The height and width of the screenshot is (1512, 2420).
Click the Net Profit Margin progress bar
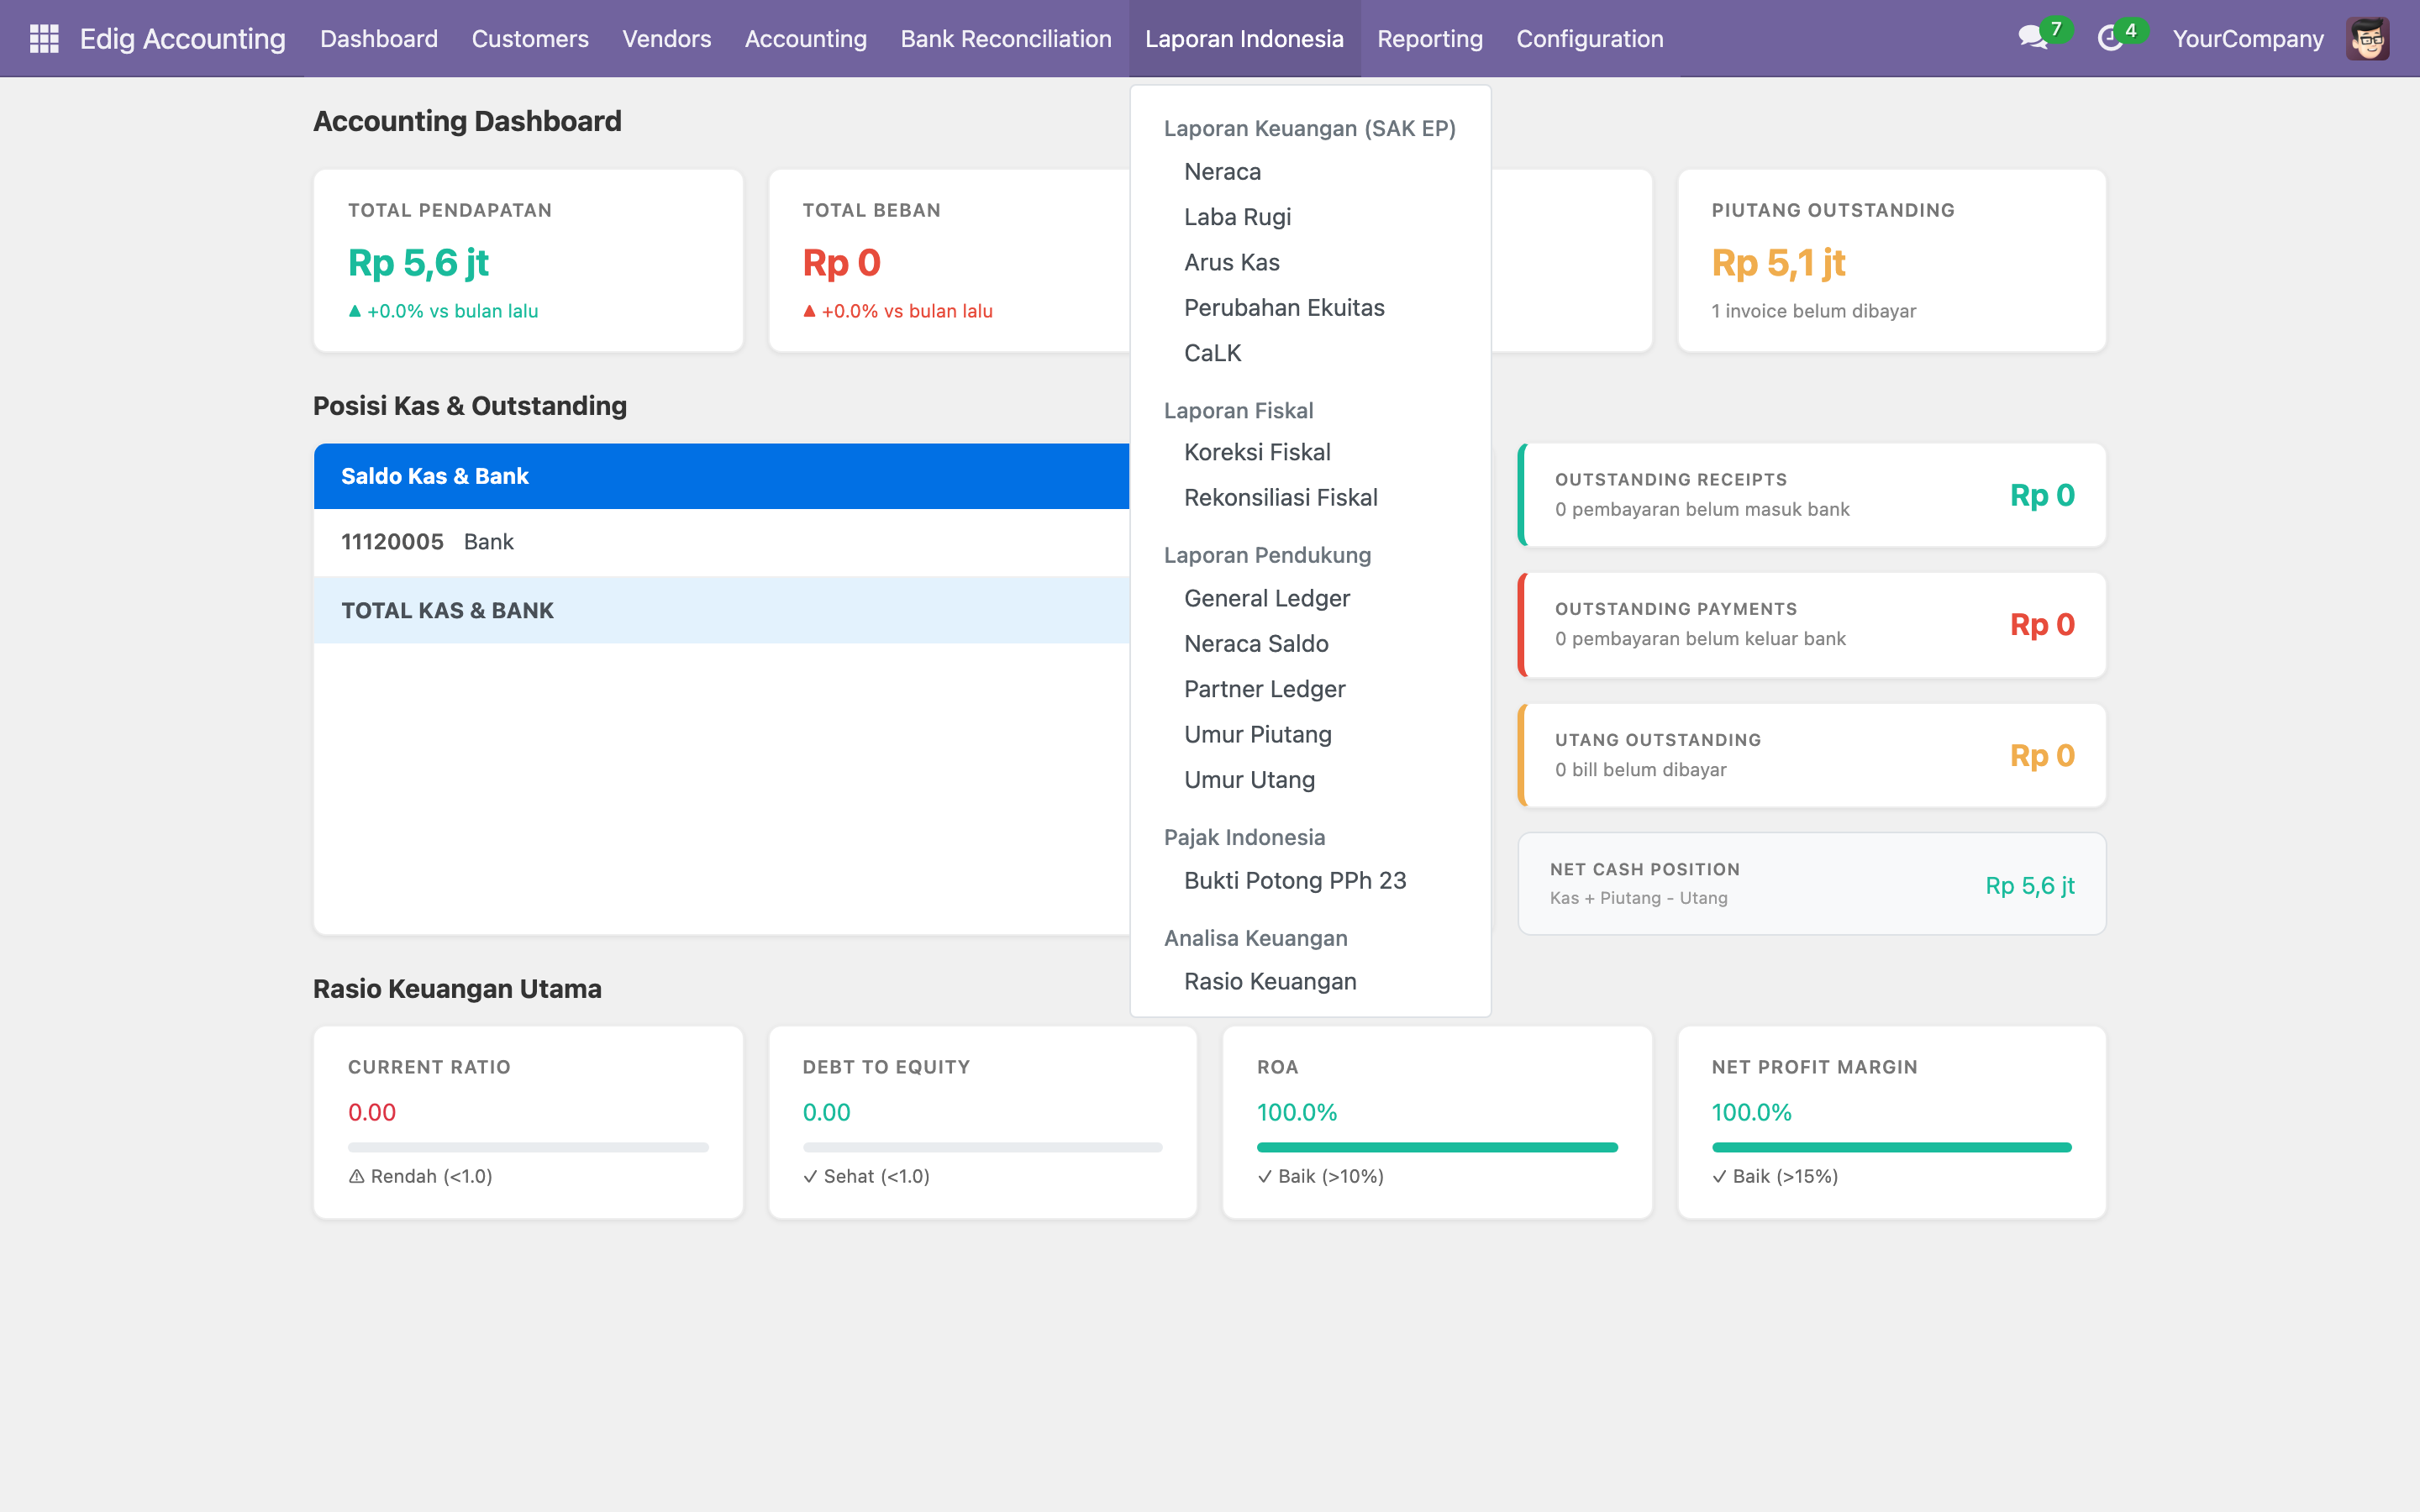(x=1891, y=1147)
